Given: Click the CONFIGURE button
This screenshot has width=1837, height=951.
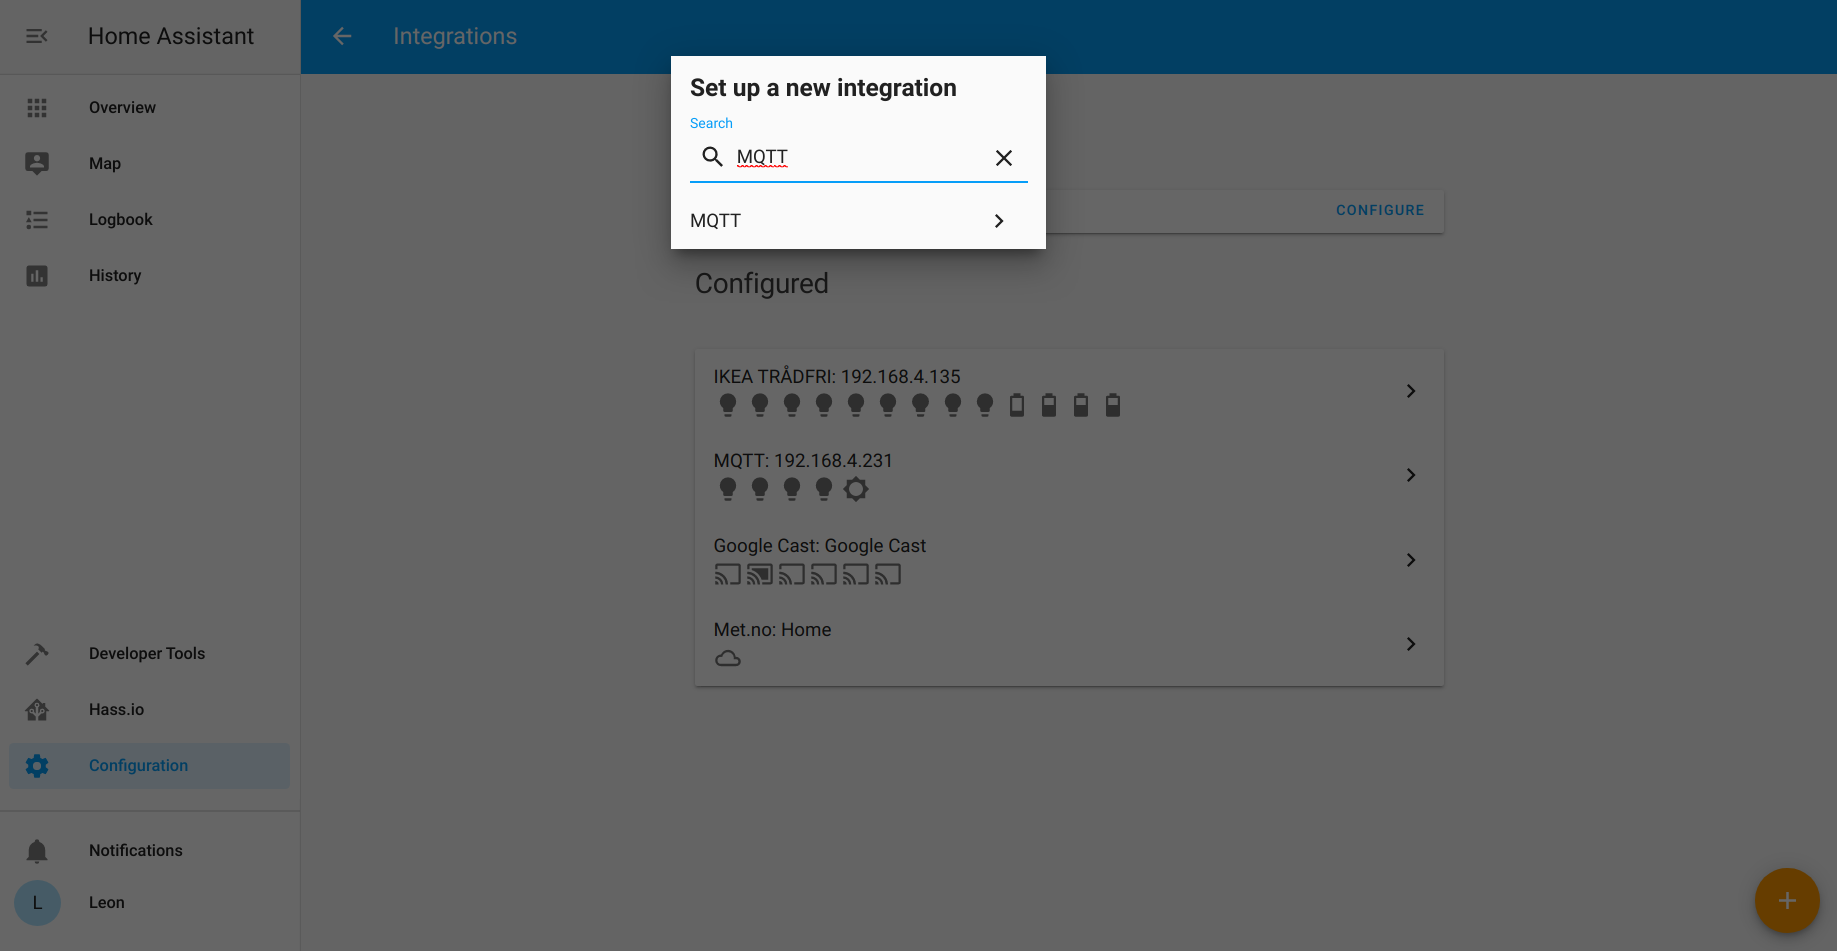Looking at the screenshot, I should (1380, 210).
